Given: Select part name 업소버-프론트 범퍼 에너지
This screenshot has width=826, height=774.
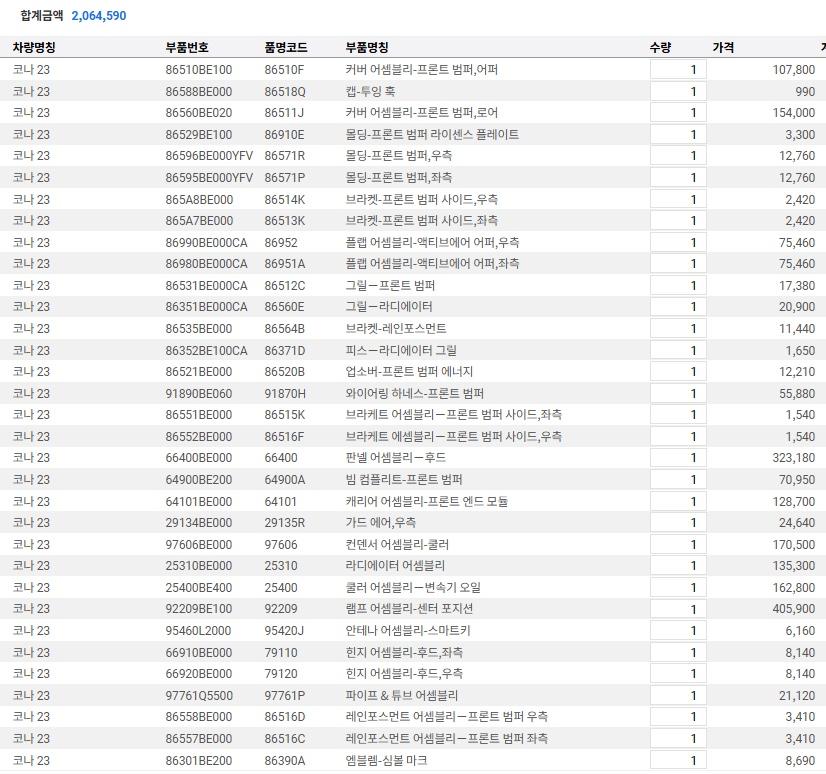Looking at the screenshot, I should tap(409, 372).
